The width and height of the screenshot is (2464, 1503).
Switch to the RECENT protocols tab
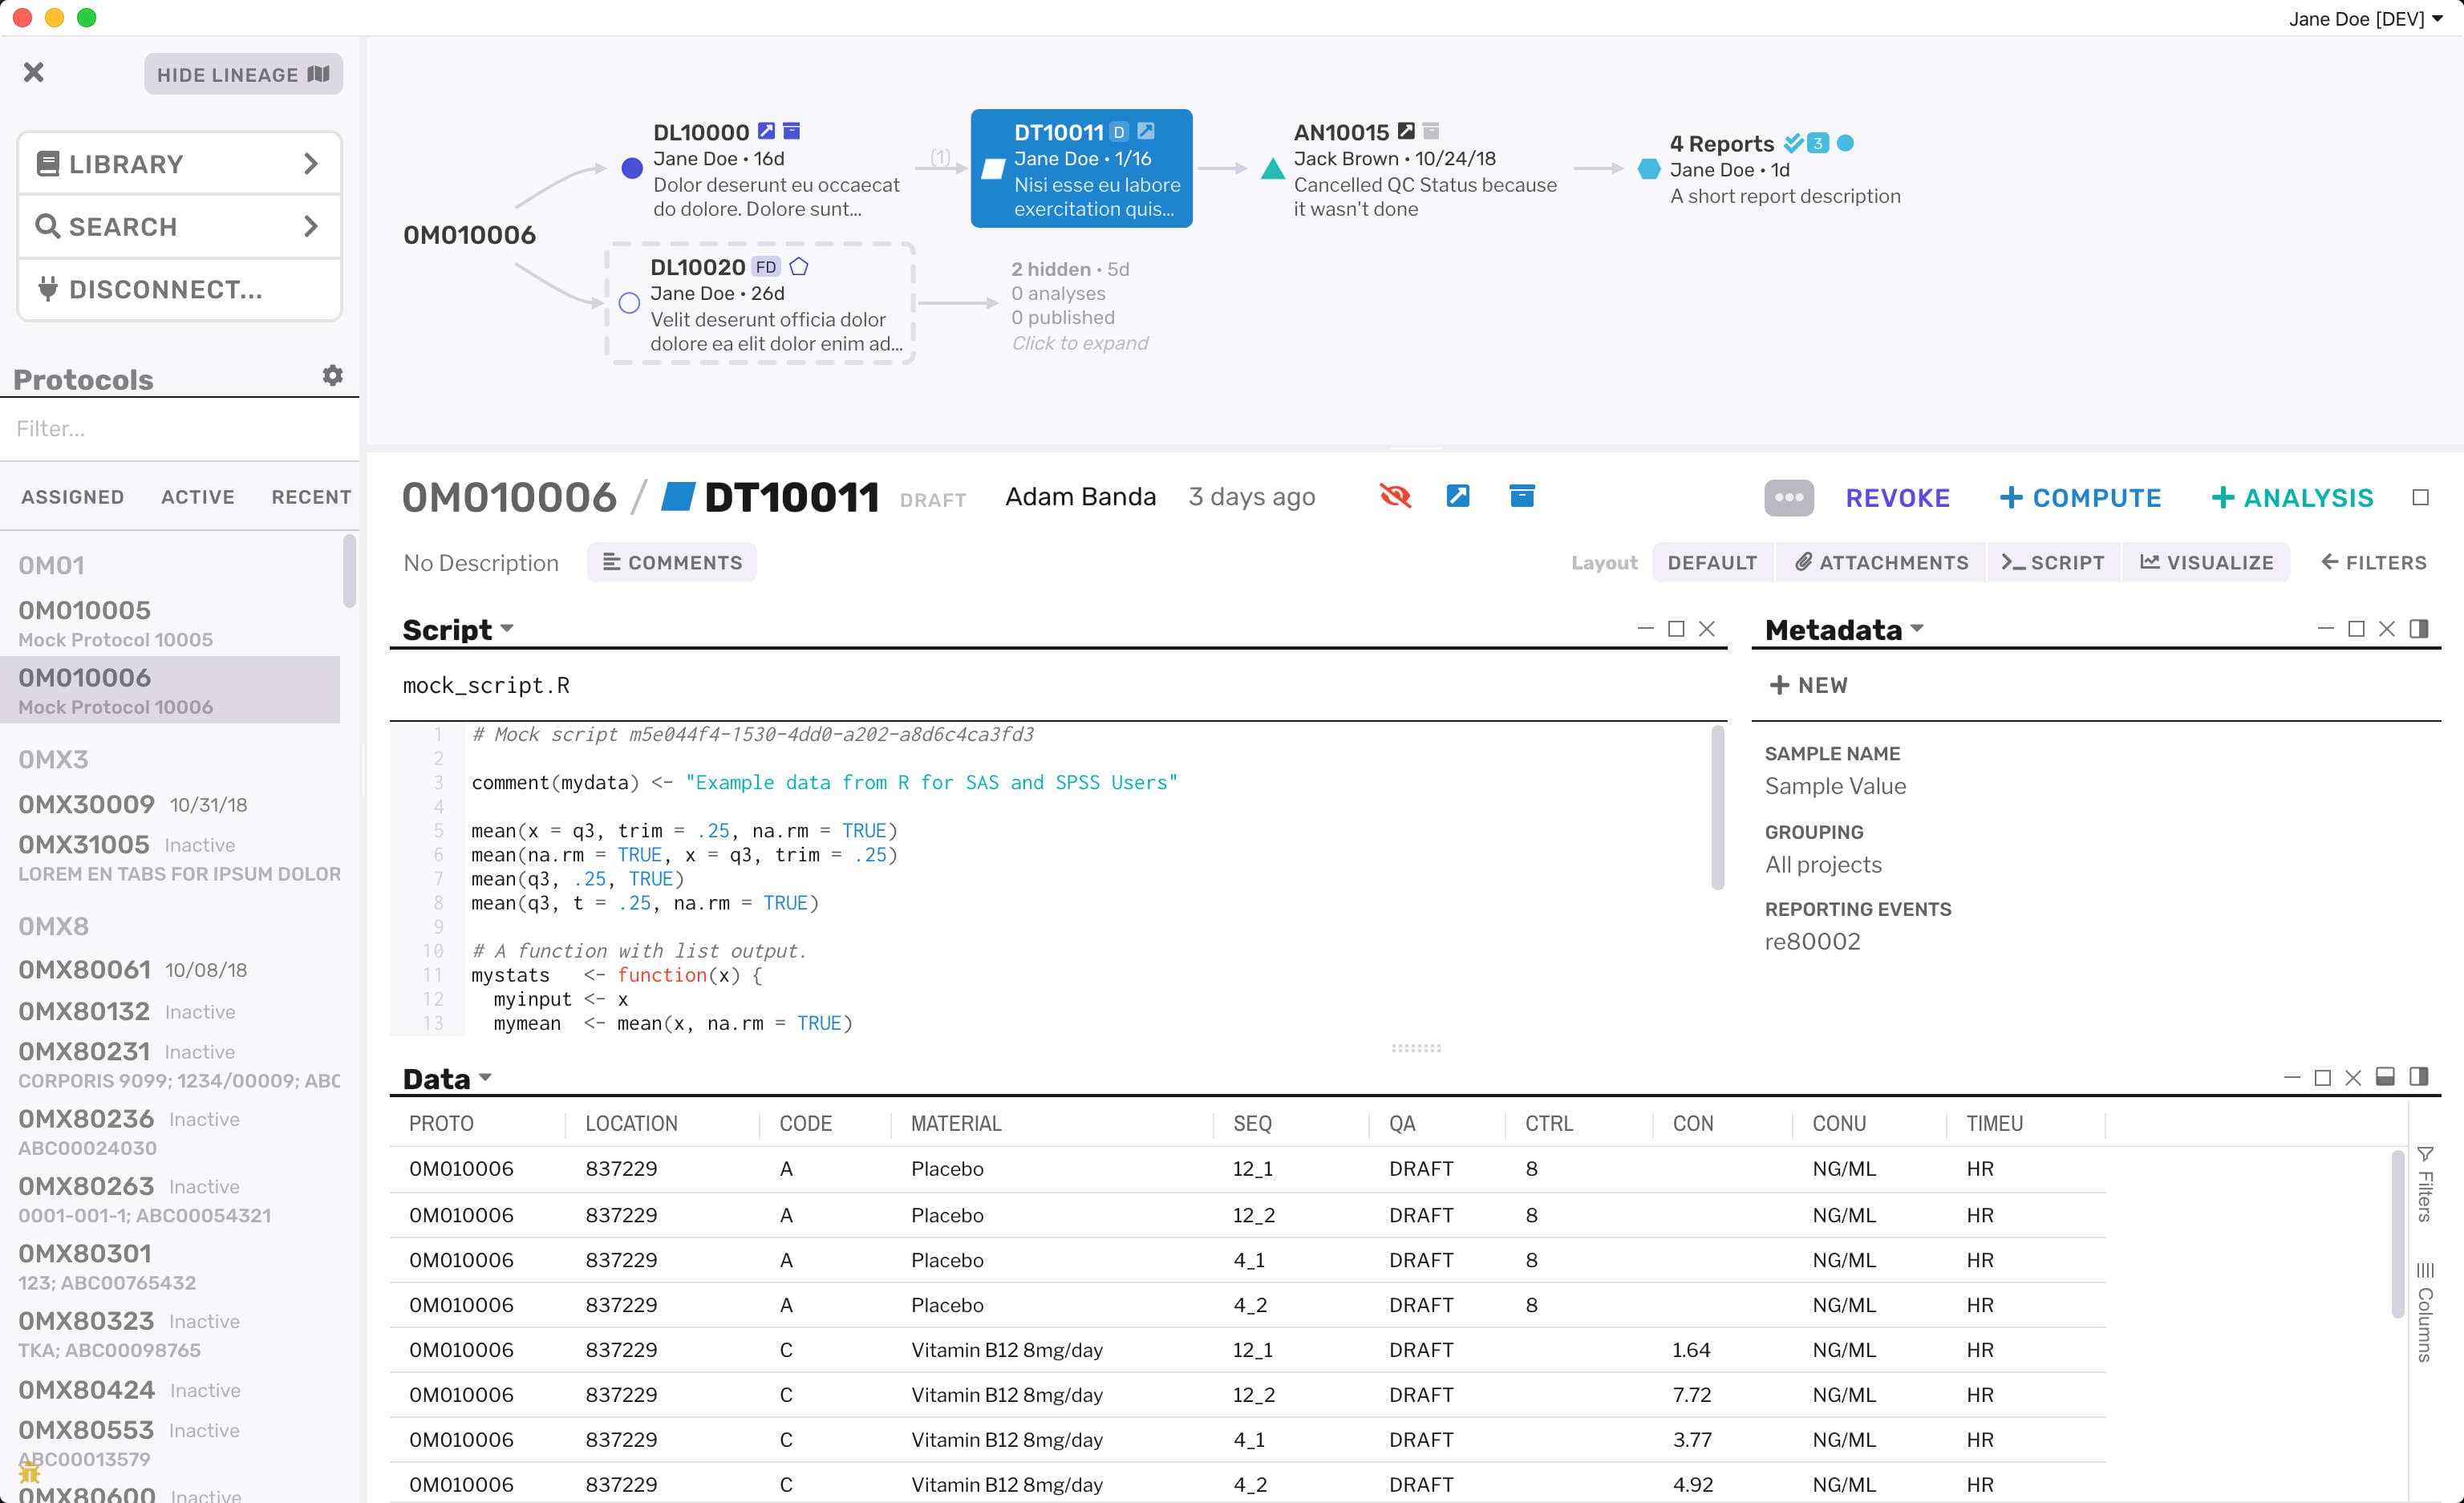[x=311, y=497]
